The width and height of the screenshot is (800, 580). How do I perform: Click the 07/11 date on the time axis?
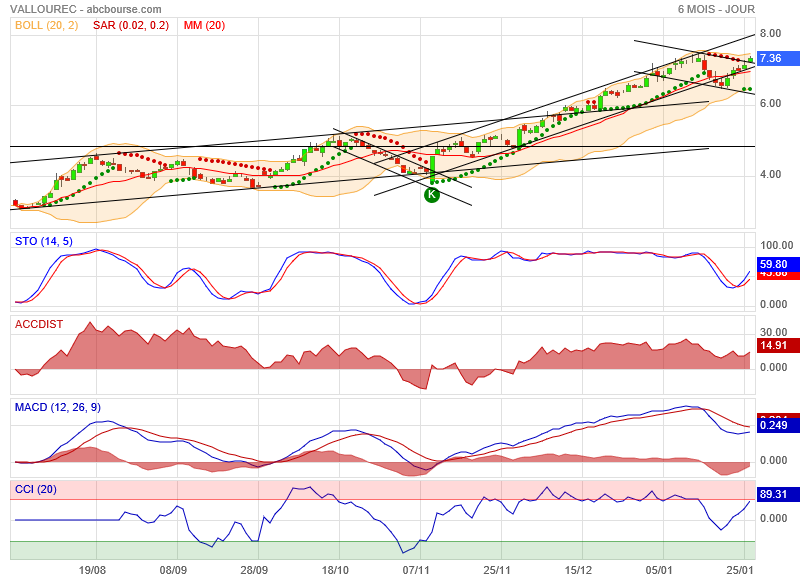tap(416, 570)
